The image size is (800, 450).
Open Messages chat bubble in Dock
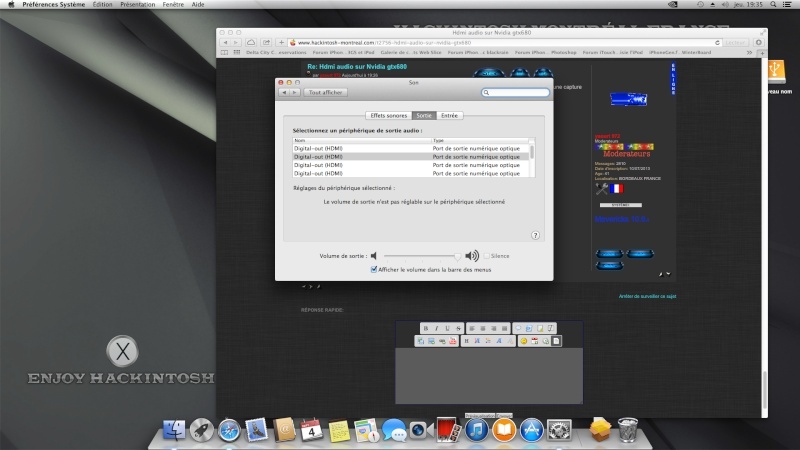[x=394, y=430]
